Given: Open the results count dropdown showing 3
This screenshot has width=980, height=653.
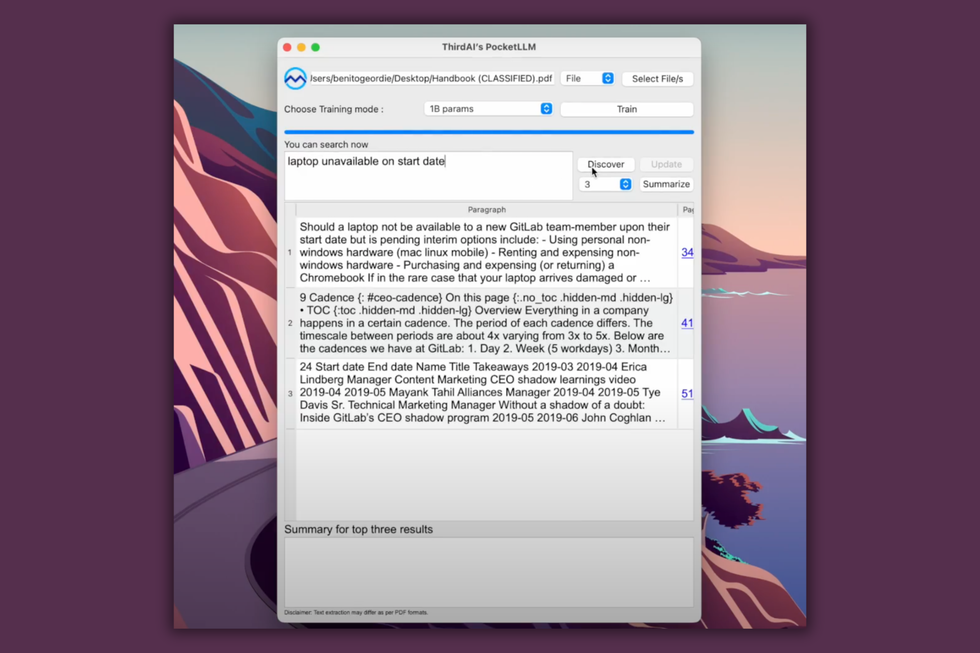Looking at the screenshot, I should 606,184.
